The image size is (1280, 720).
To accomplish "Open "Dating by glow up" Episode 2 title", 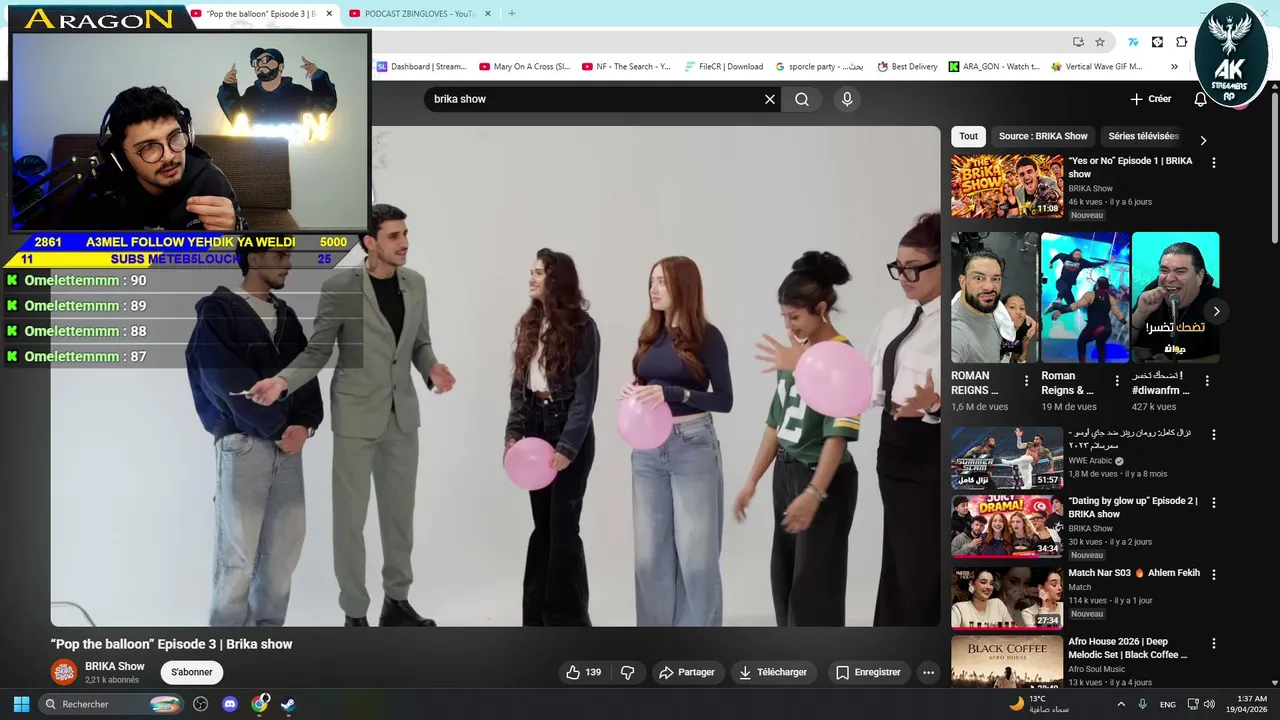I will click(x=1132, y=507).
